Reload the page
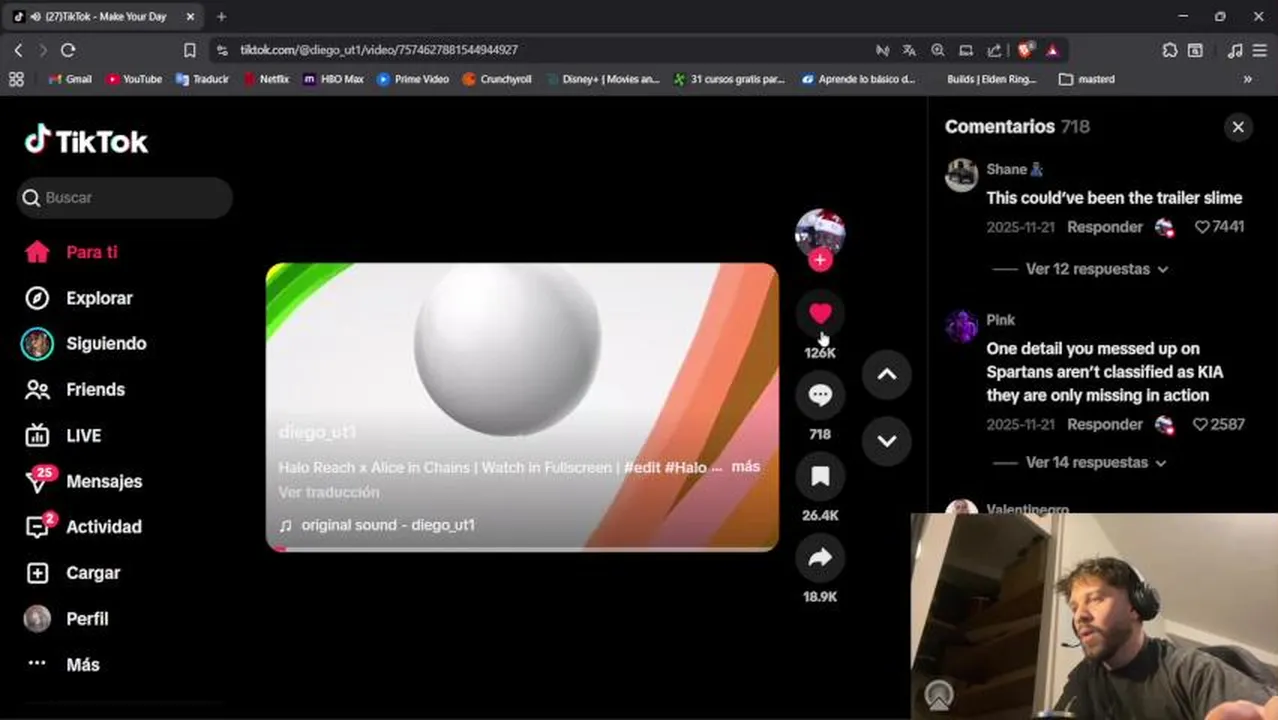 click(x=68, y=50)
